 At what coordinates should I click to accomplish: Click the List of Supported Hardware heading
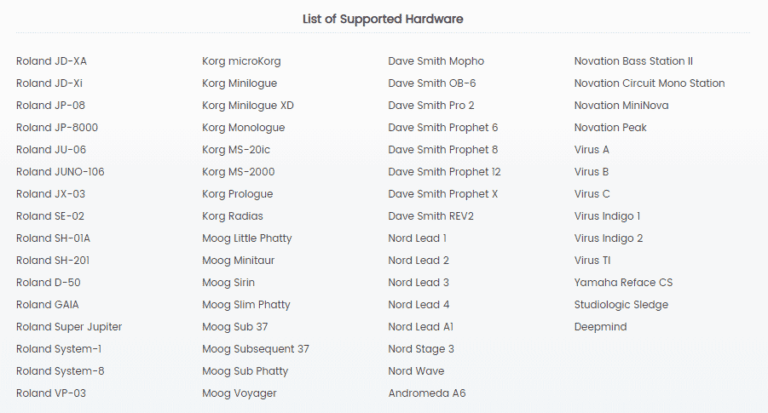[x=383, y=19]
